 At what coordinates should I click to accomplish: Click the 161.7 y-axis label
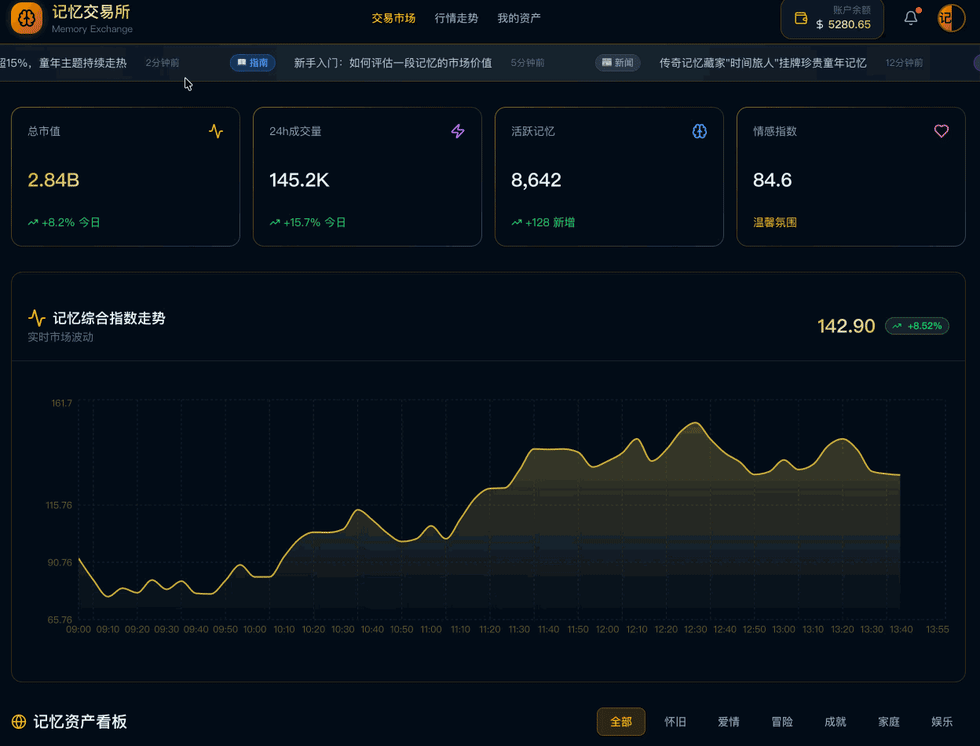tap(61, 403)
